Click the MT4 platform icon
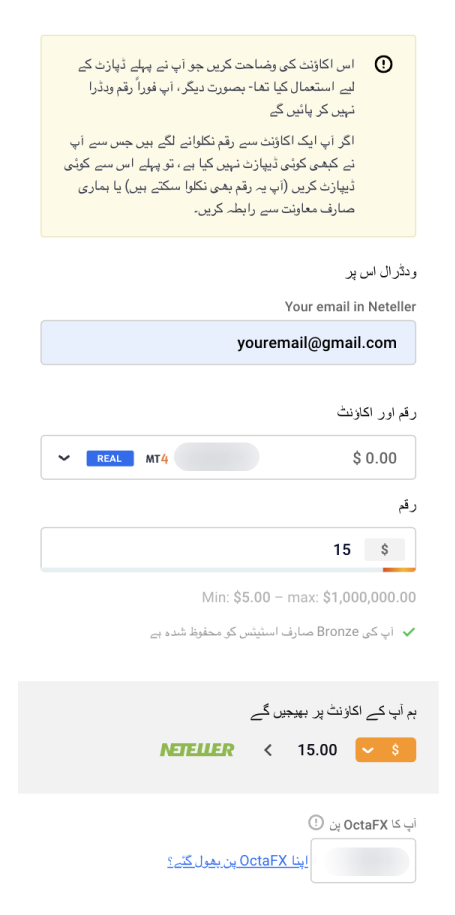Viewport: 455px width, 915px height. tap(157, 459)
